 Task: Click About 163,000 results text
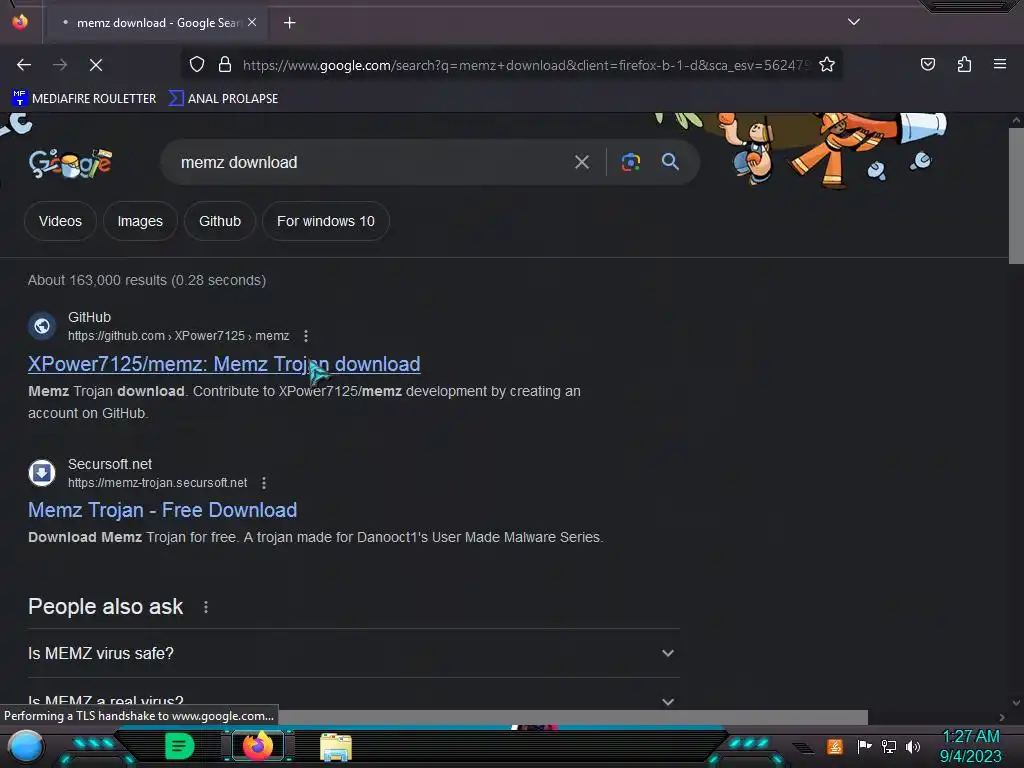(x=147, y=280)
